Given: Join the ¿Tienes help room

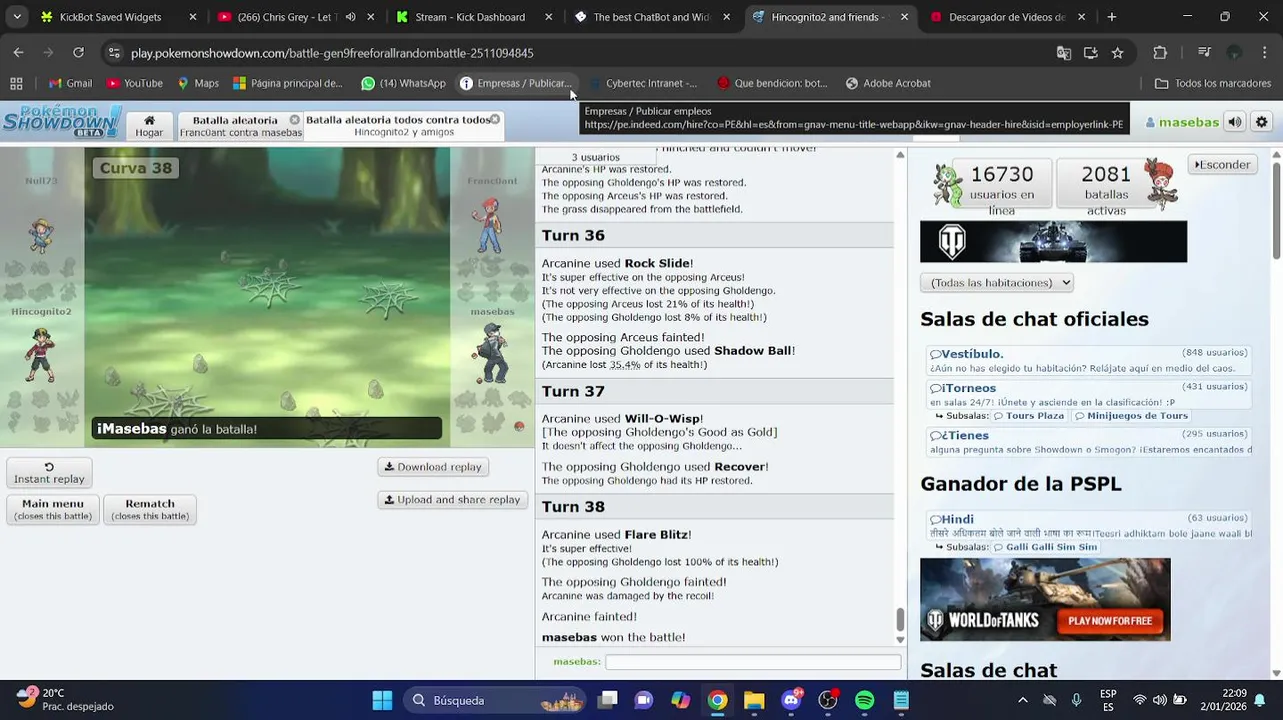Looking at the screenshot, I should pyautogui.click(x=1089, y=442).
